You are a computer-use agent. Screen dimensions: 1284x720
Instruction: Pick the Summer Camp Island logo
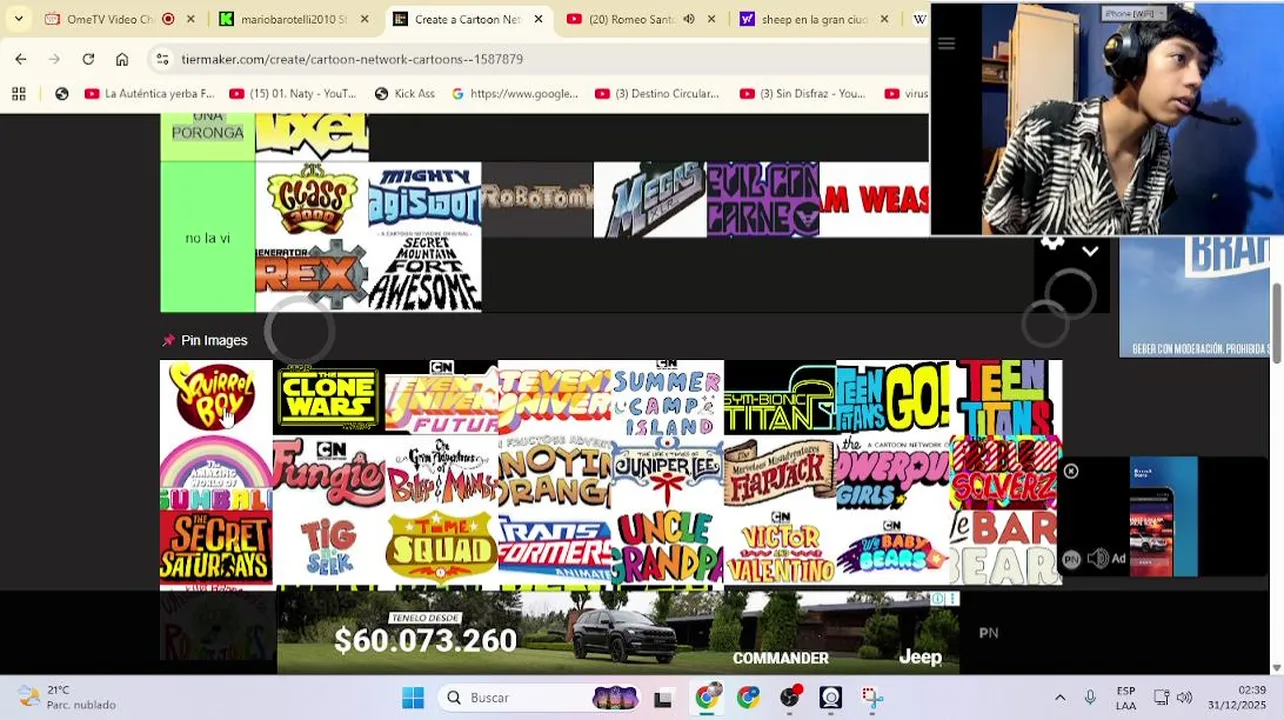[667, 397]
